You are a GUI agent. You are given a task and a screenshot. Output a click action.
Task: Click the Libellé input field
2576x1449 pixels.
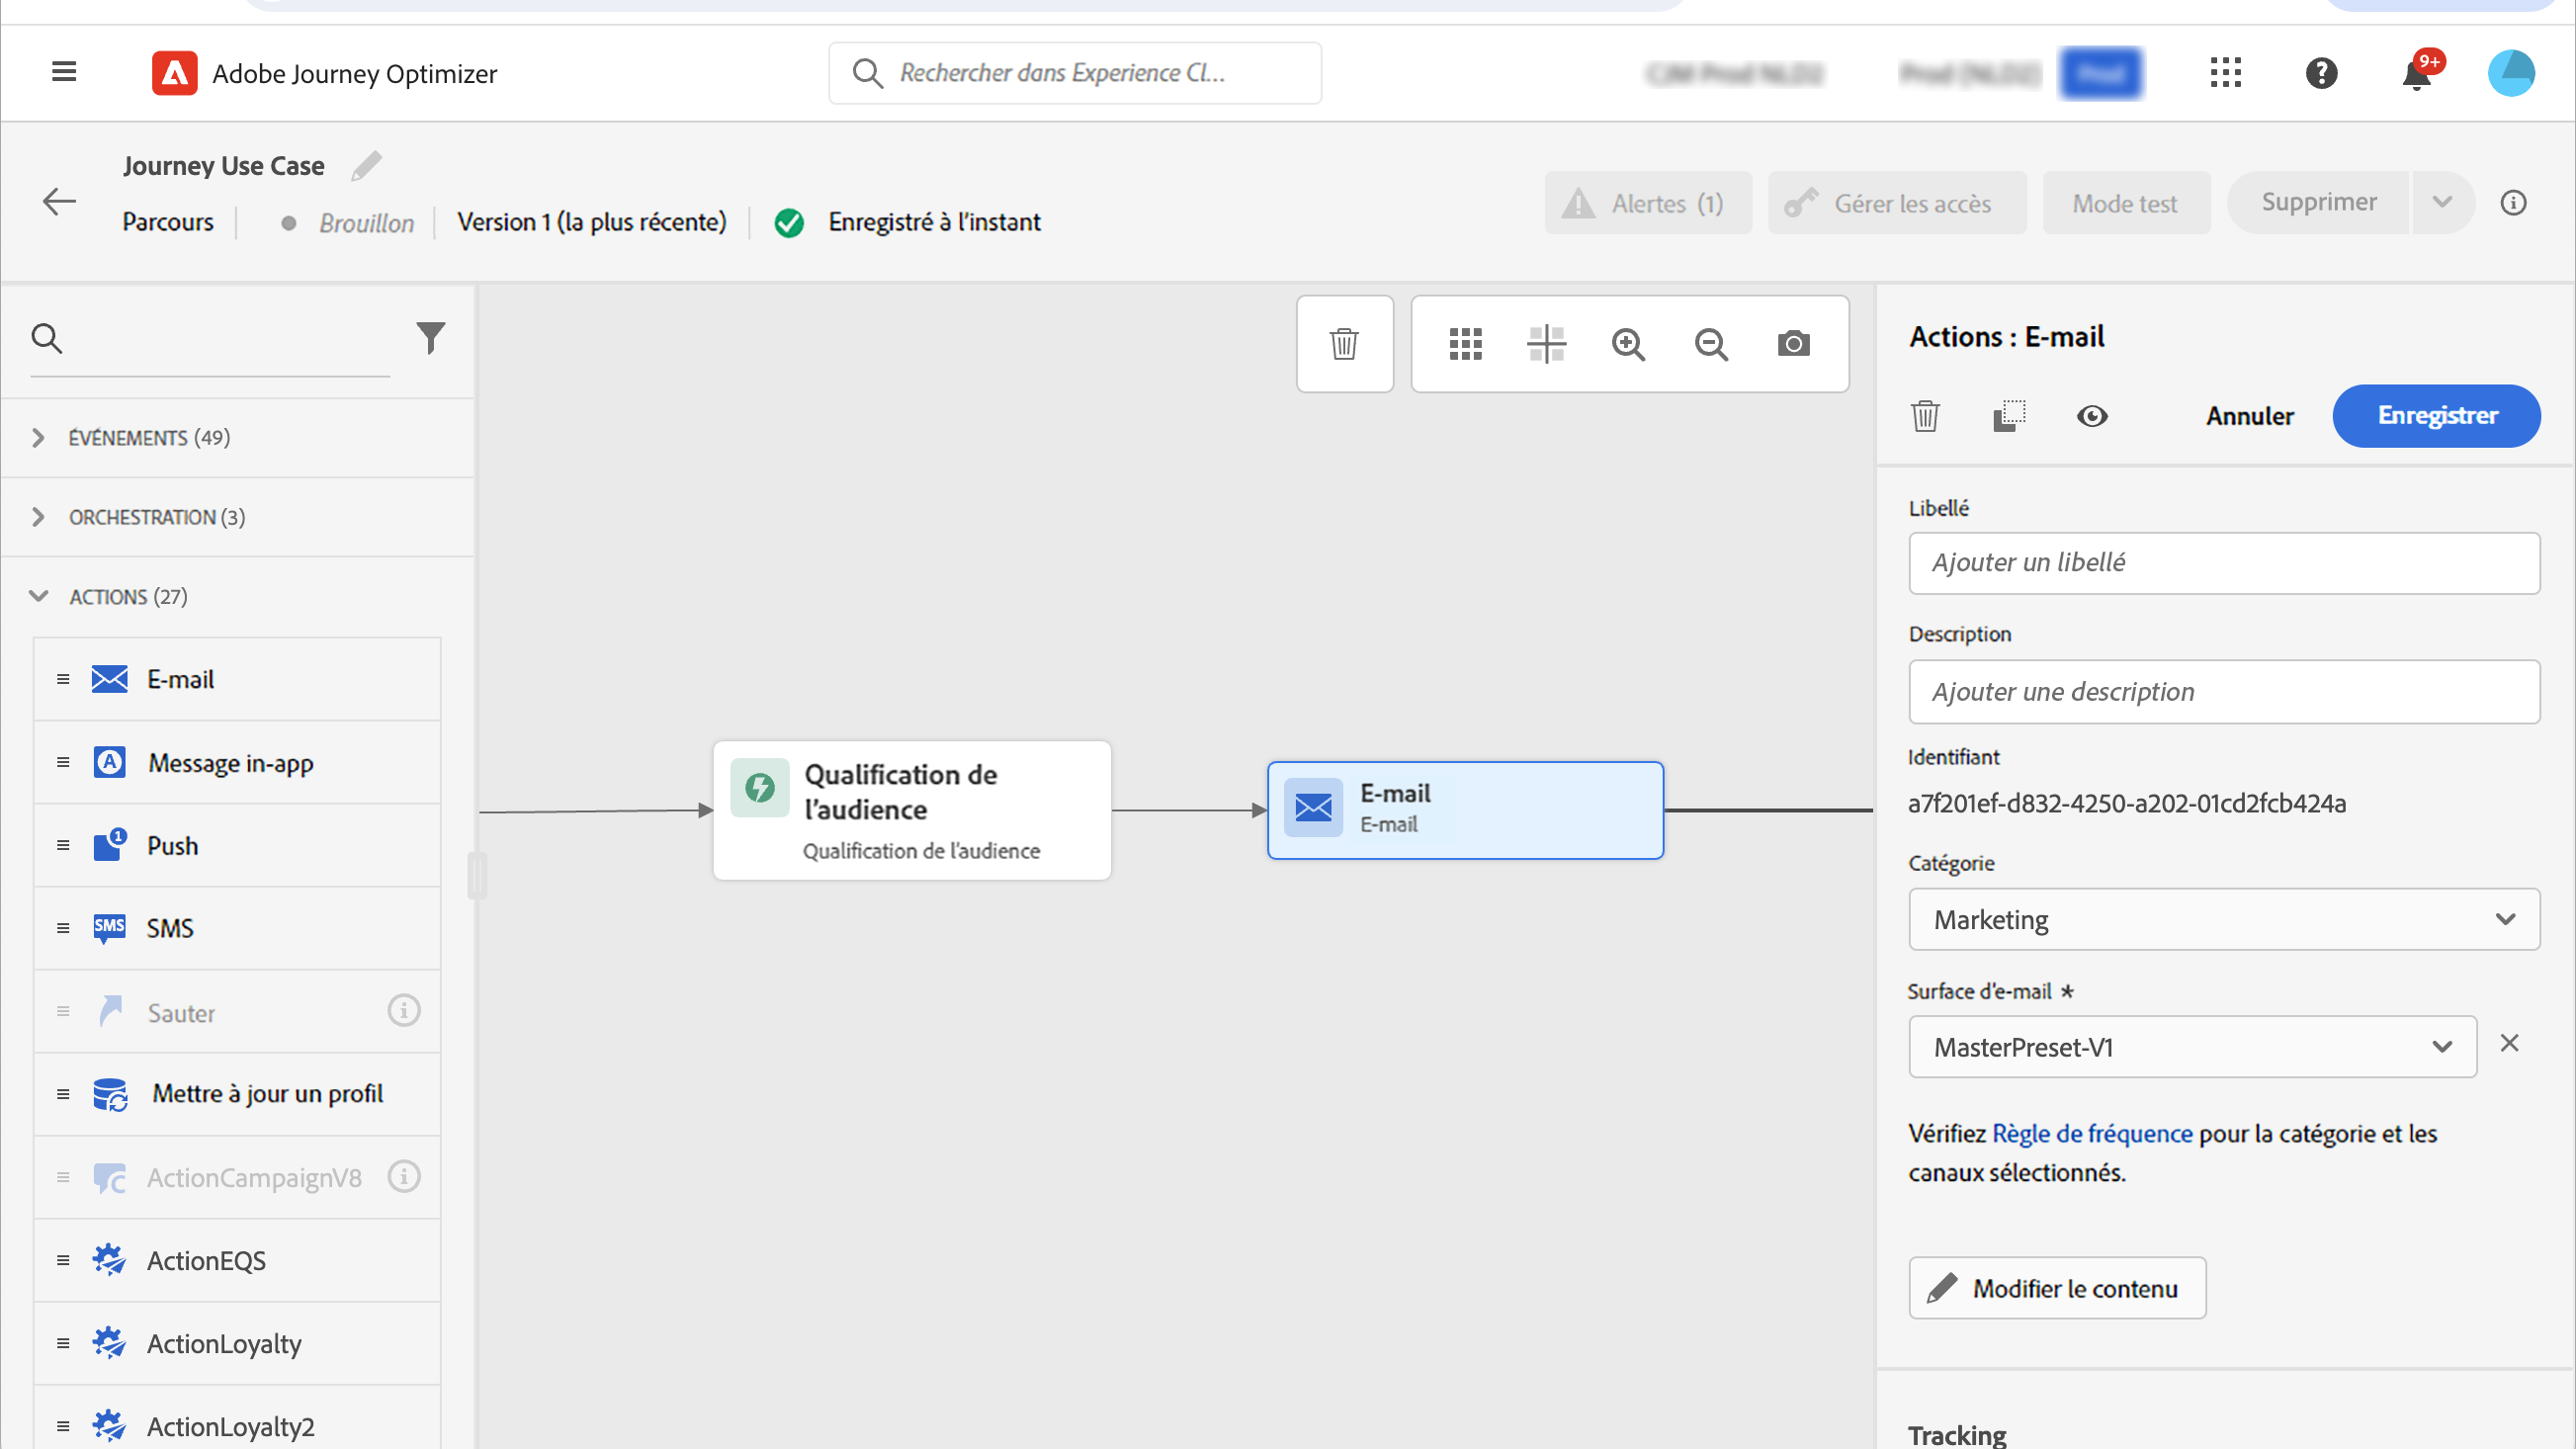(x=2223, y=563)
